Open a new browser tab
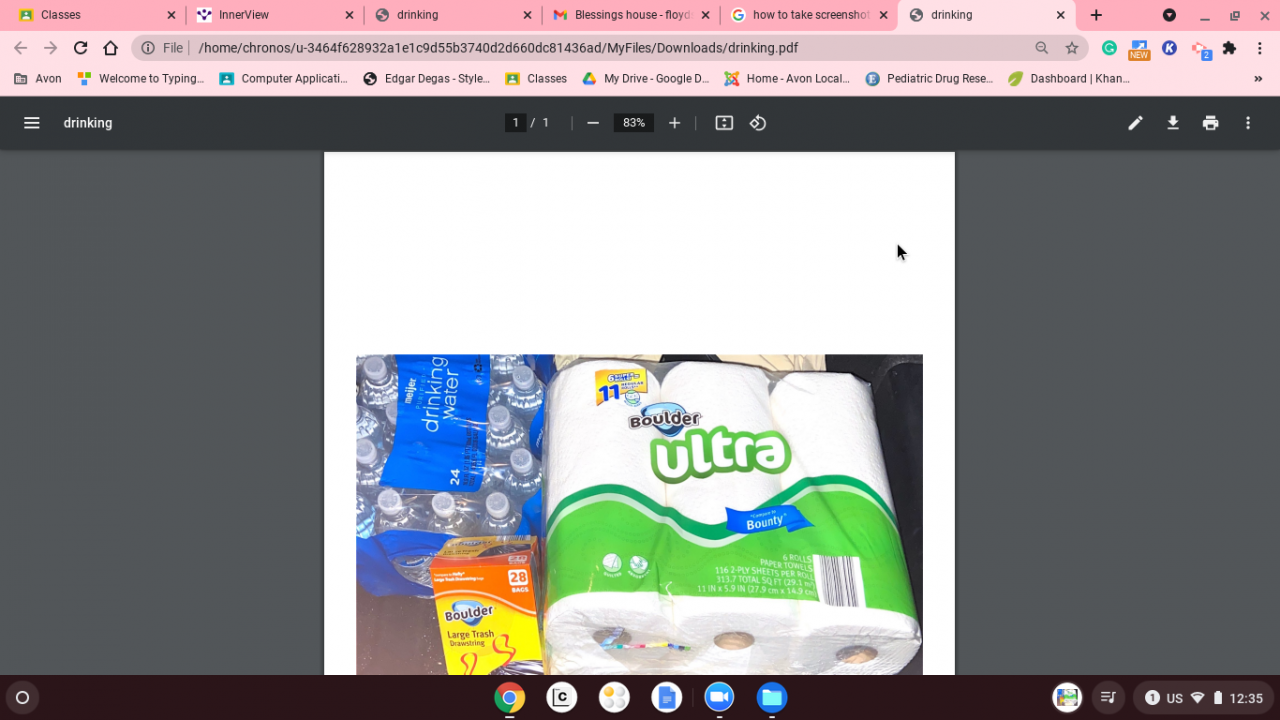The height and width of the screenshot is (720, 1280). 1096,15
